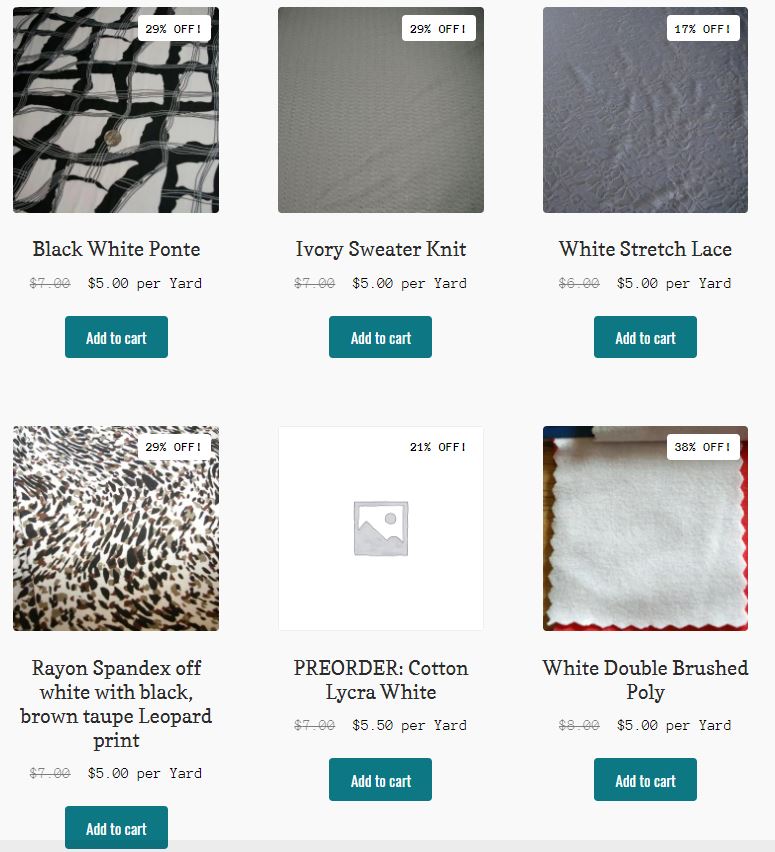
Task: Open the leopard print Rayon Spandex image
Action: click(116, 528)
